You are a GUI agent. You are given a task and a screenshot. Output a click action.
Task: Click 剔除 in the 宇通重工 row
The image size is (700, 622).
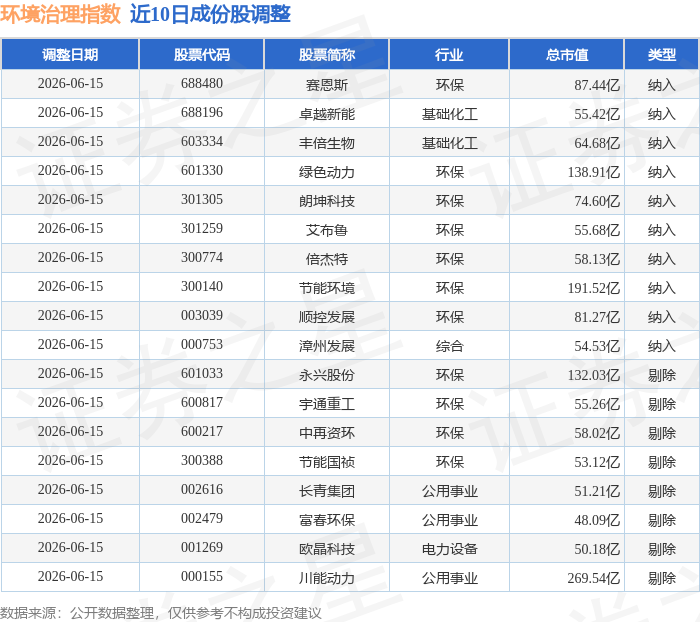click(662, 404)
